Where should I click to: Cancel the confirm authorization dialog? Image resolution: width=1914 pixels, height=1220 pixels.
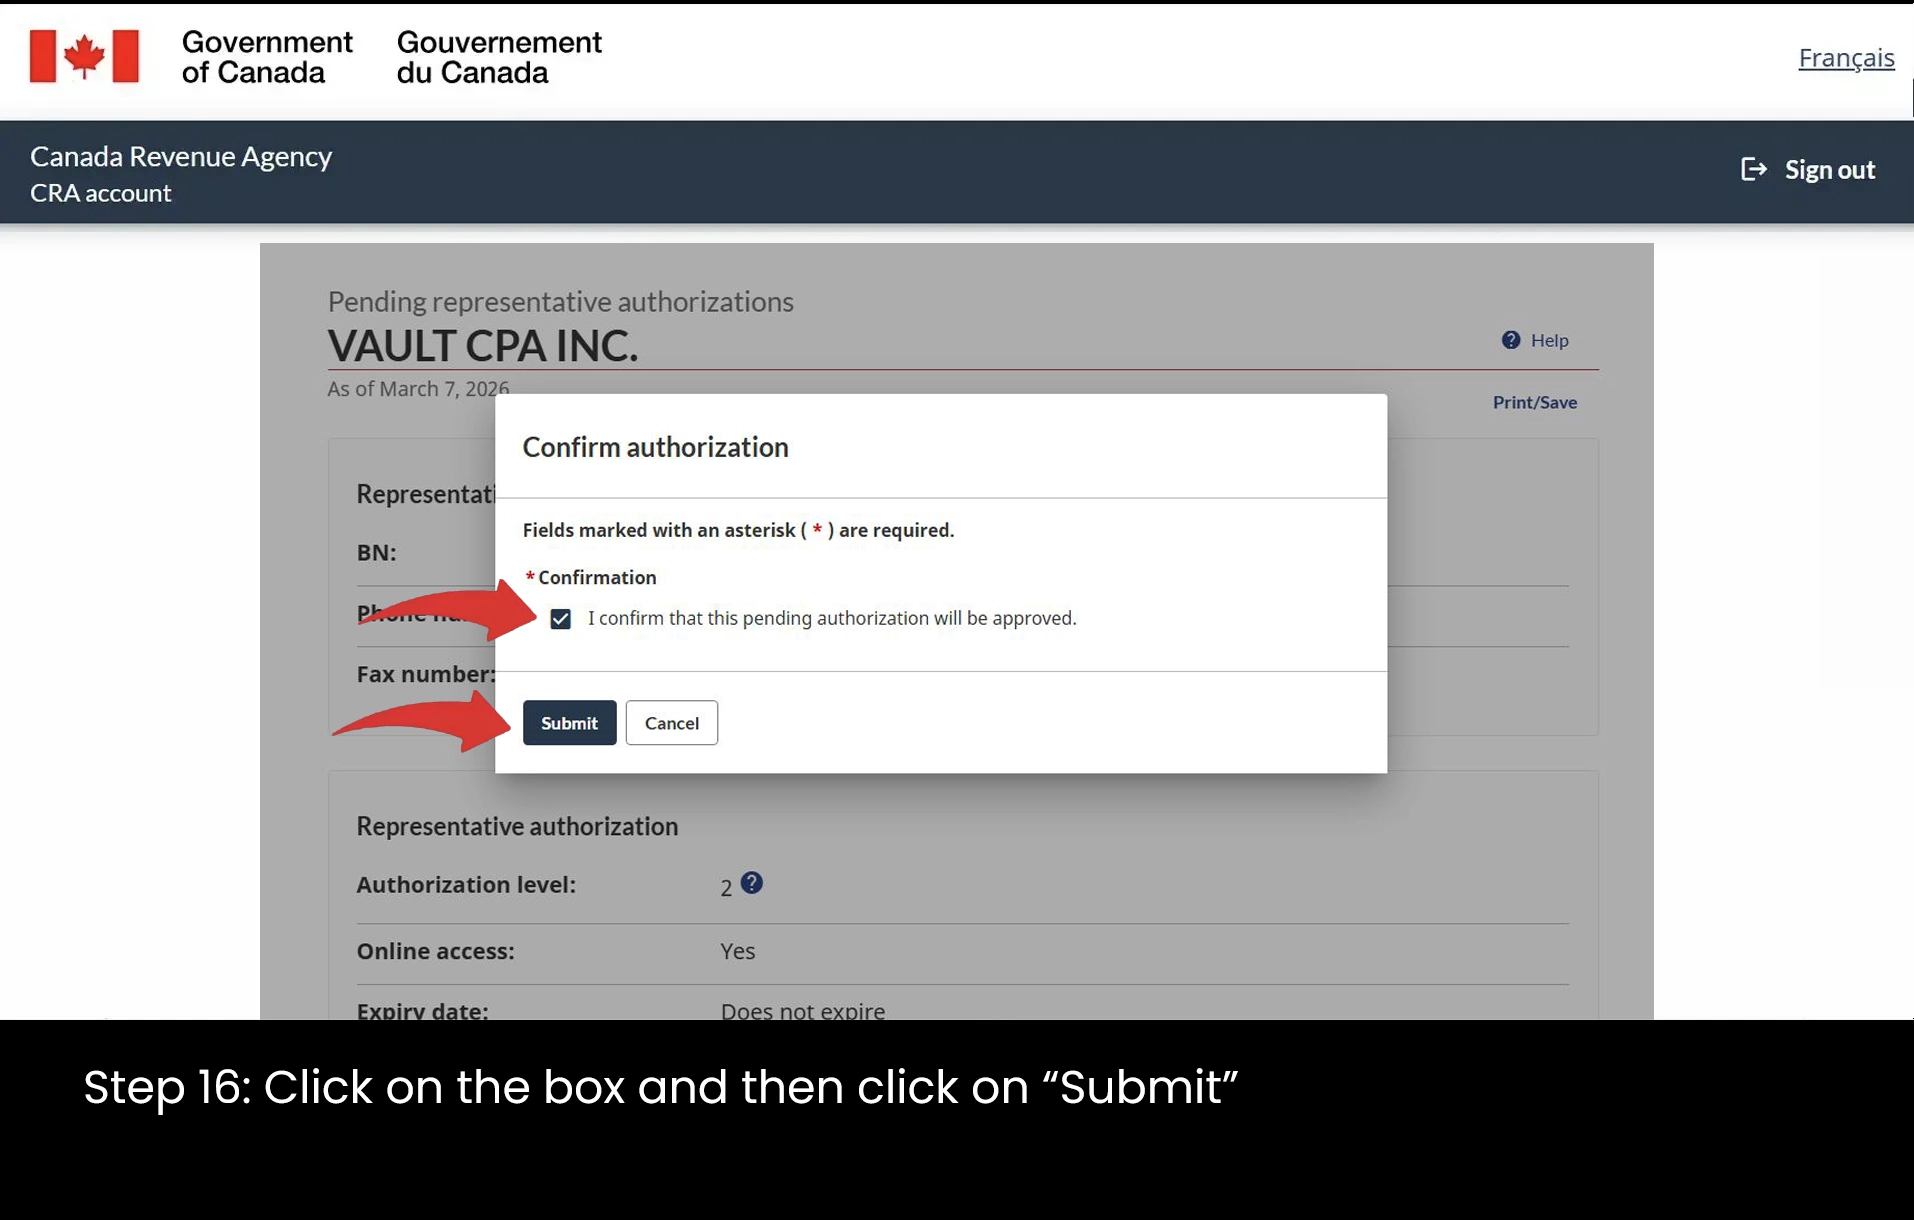pyautogui.click(x=671, y=722)
